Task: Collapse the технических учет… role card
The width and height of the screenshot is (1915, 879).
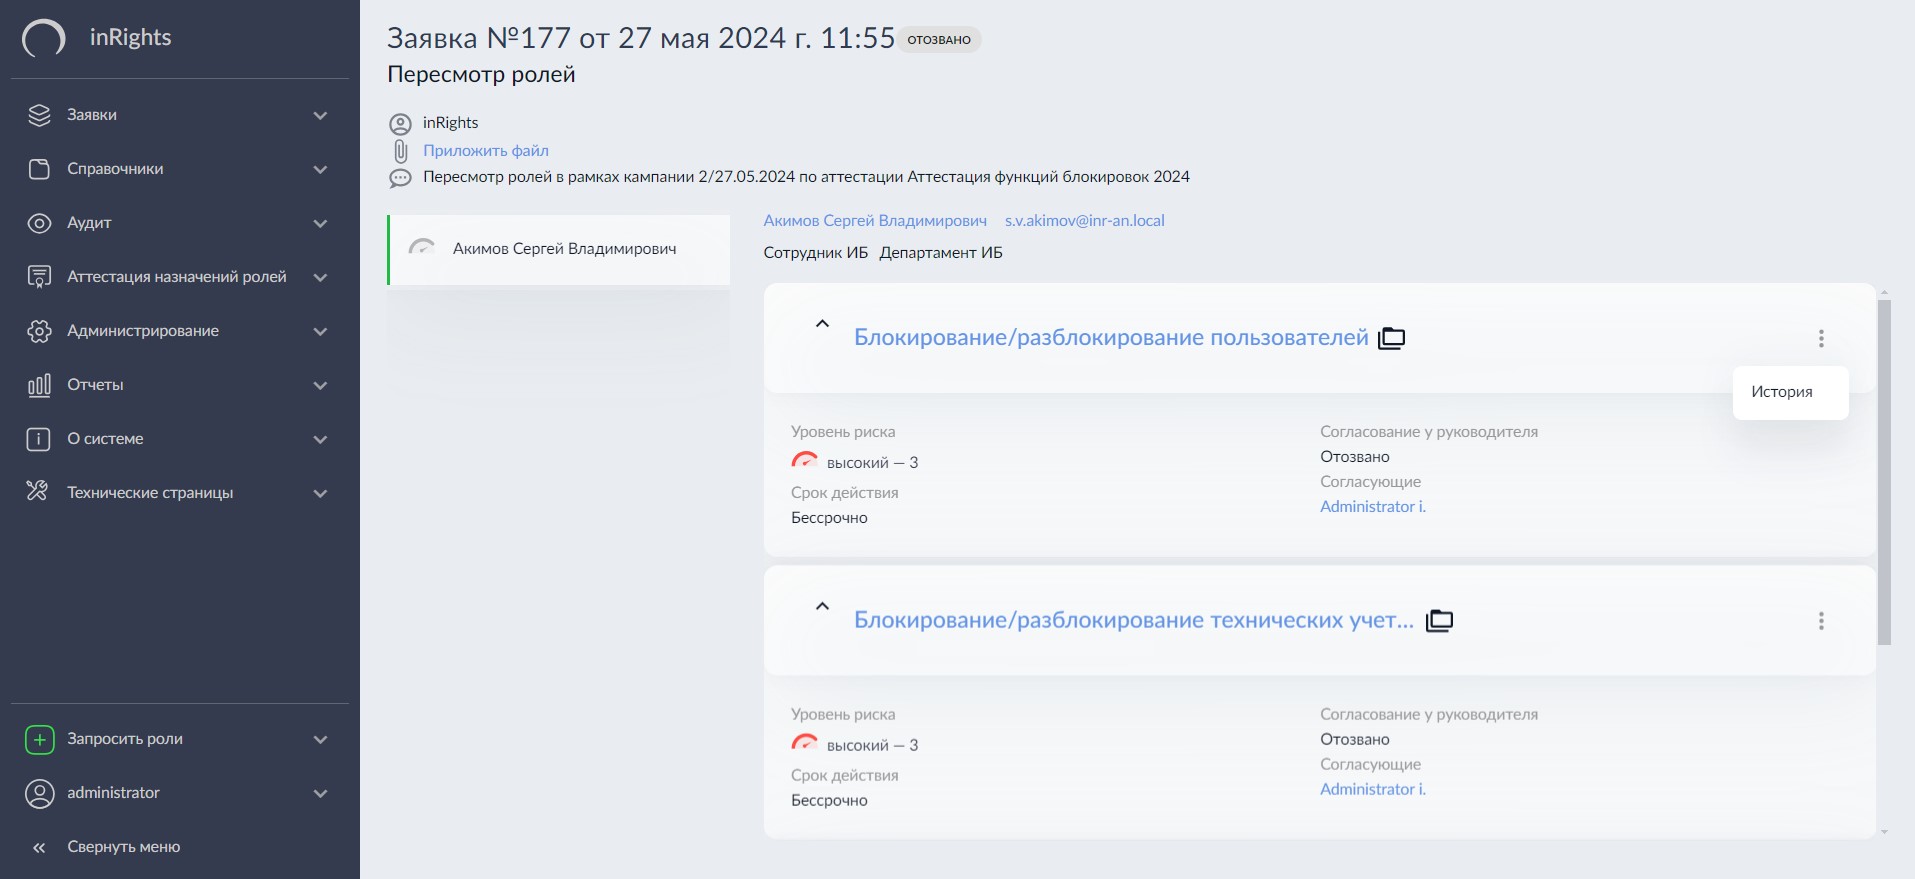Action: 822,606
